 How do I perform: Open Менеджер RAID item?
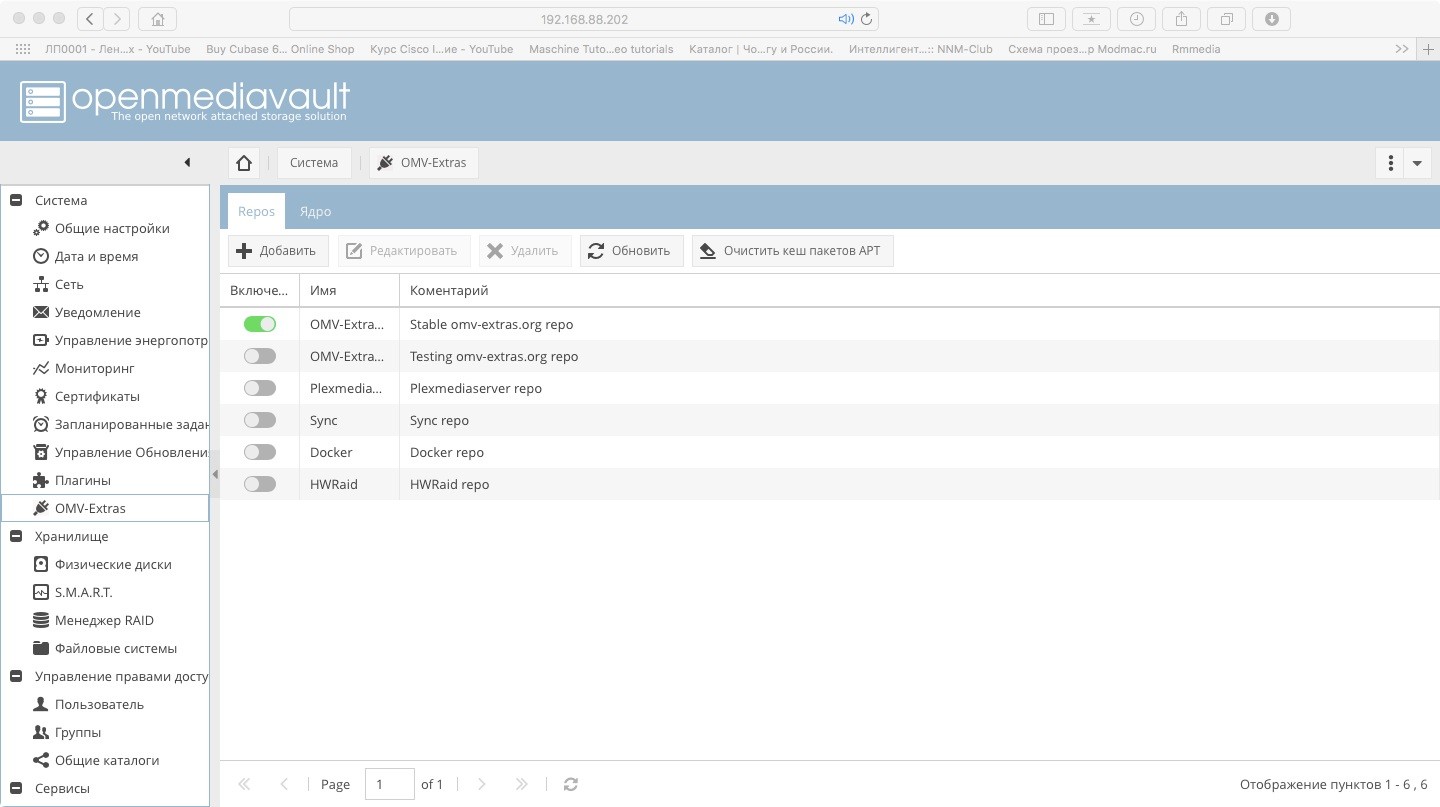[104, 620]
